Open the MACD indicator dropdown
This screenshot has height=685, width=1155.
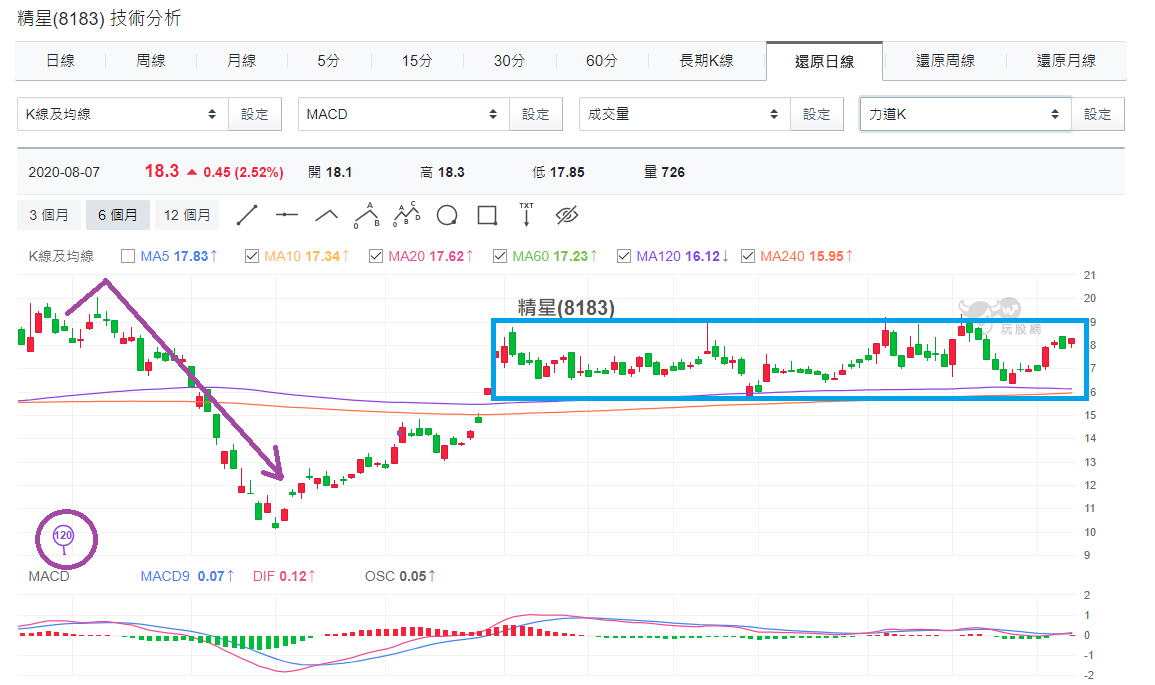404,114
